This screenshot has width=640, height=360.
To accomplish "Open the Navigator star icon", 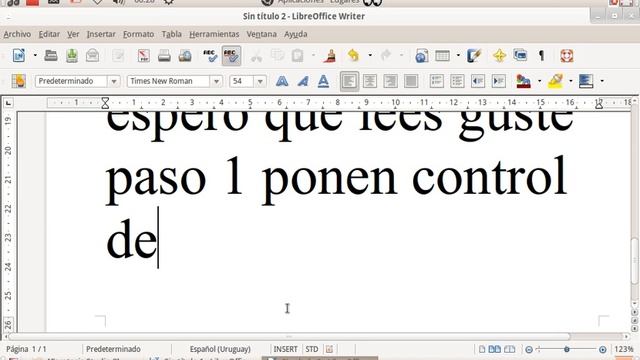I will [x=499, y=56].
